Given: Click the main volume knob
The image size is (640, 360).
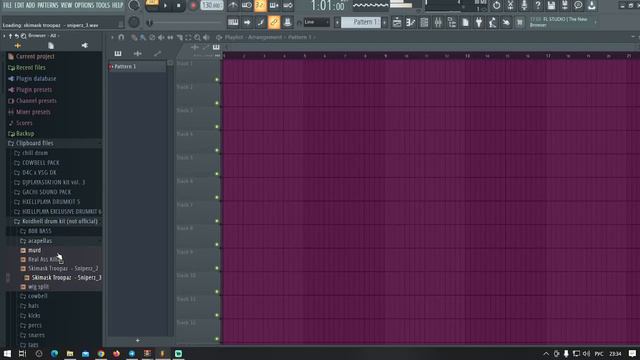Looking at the screenshot, I should pos(133,5).
